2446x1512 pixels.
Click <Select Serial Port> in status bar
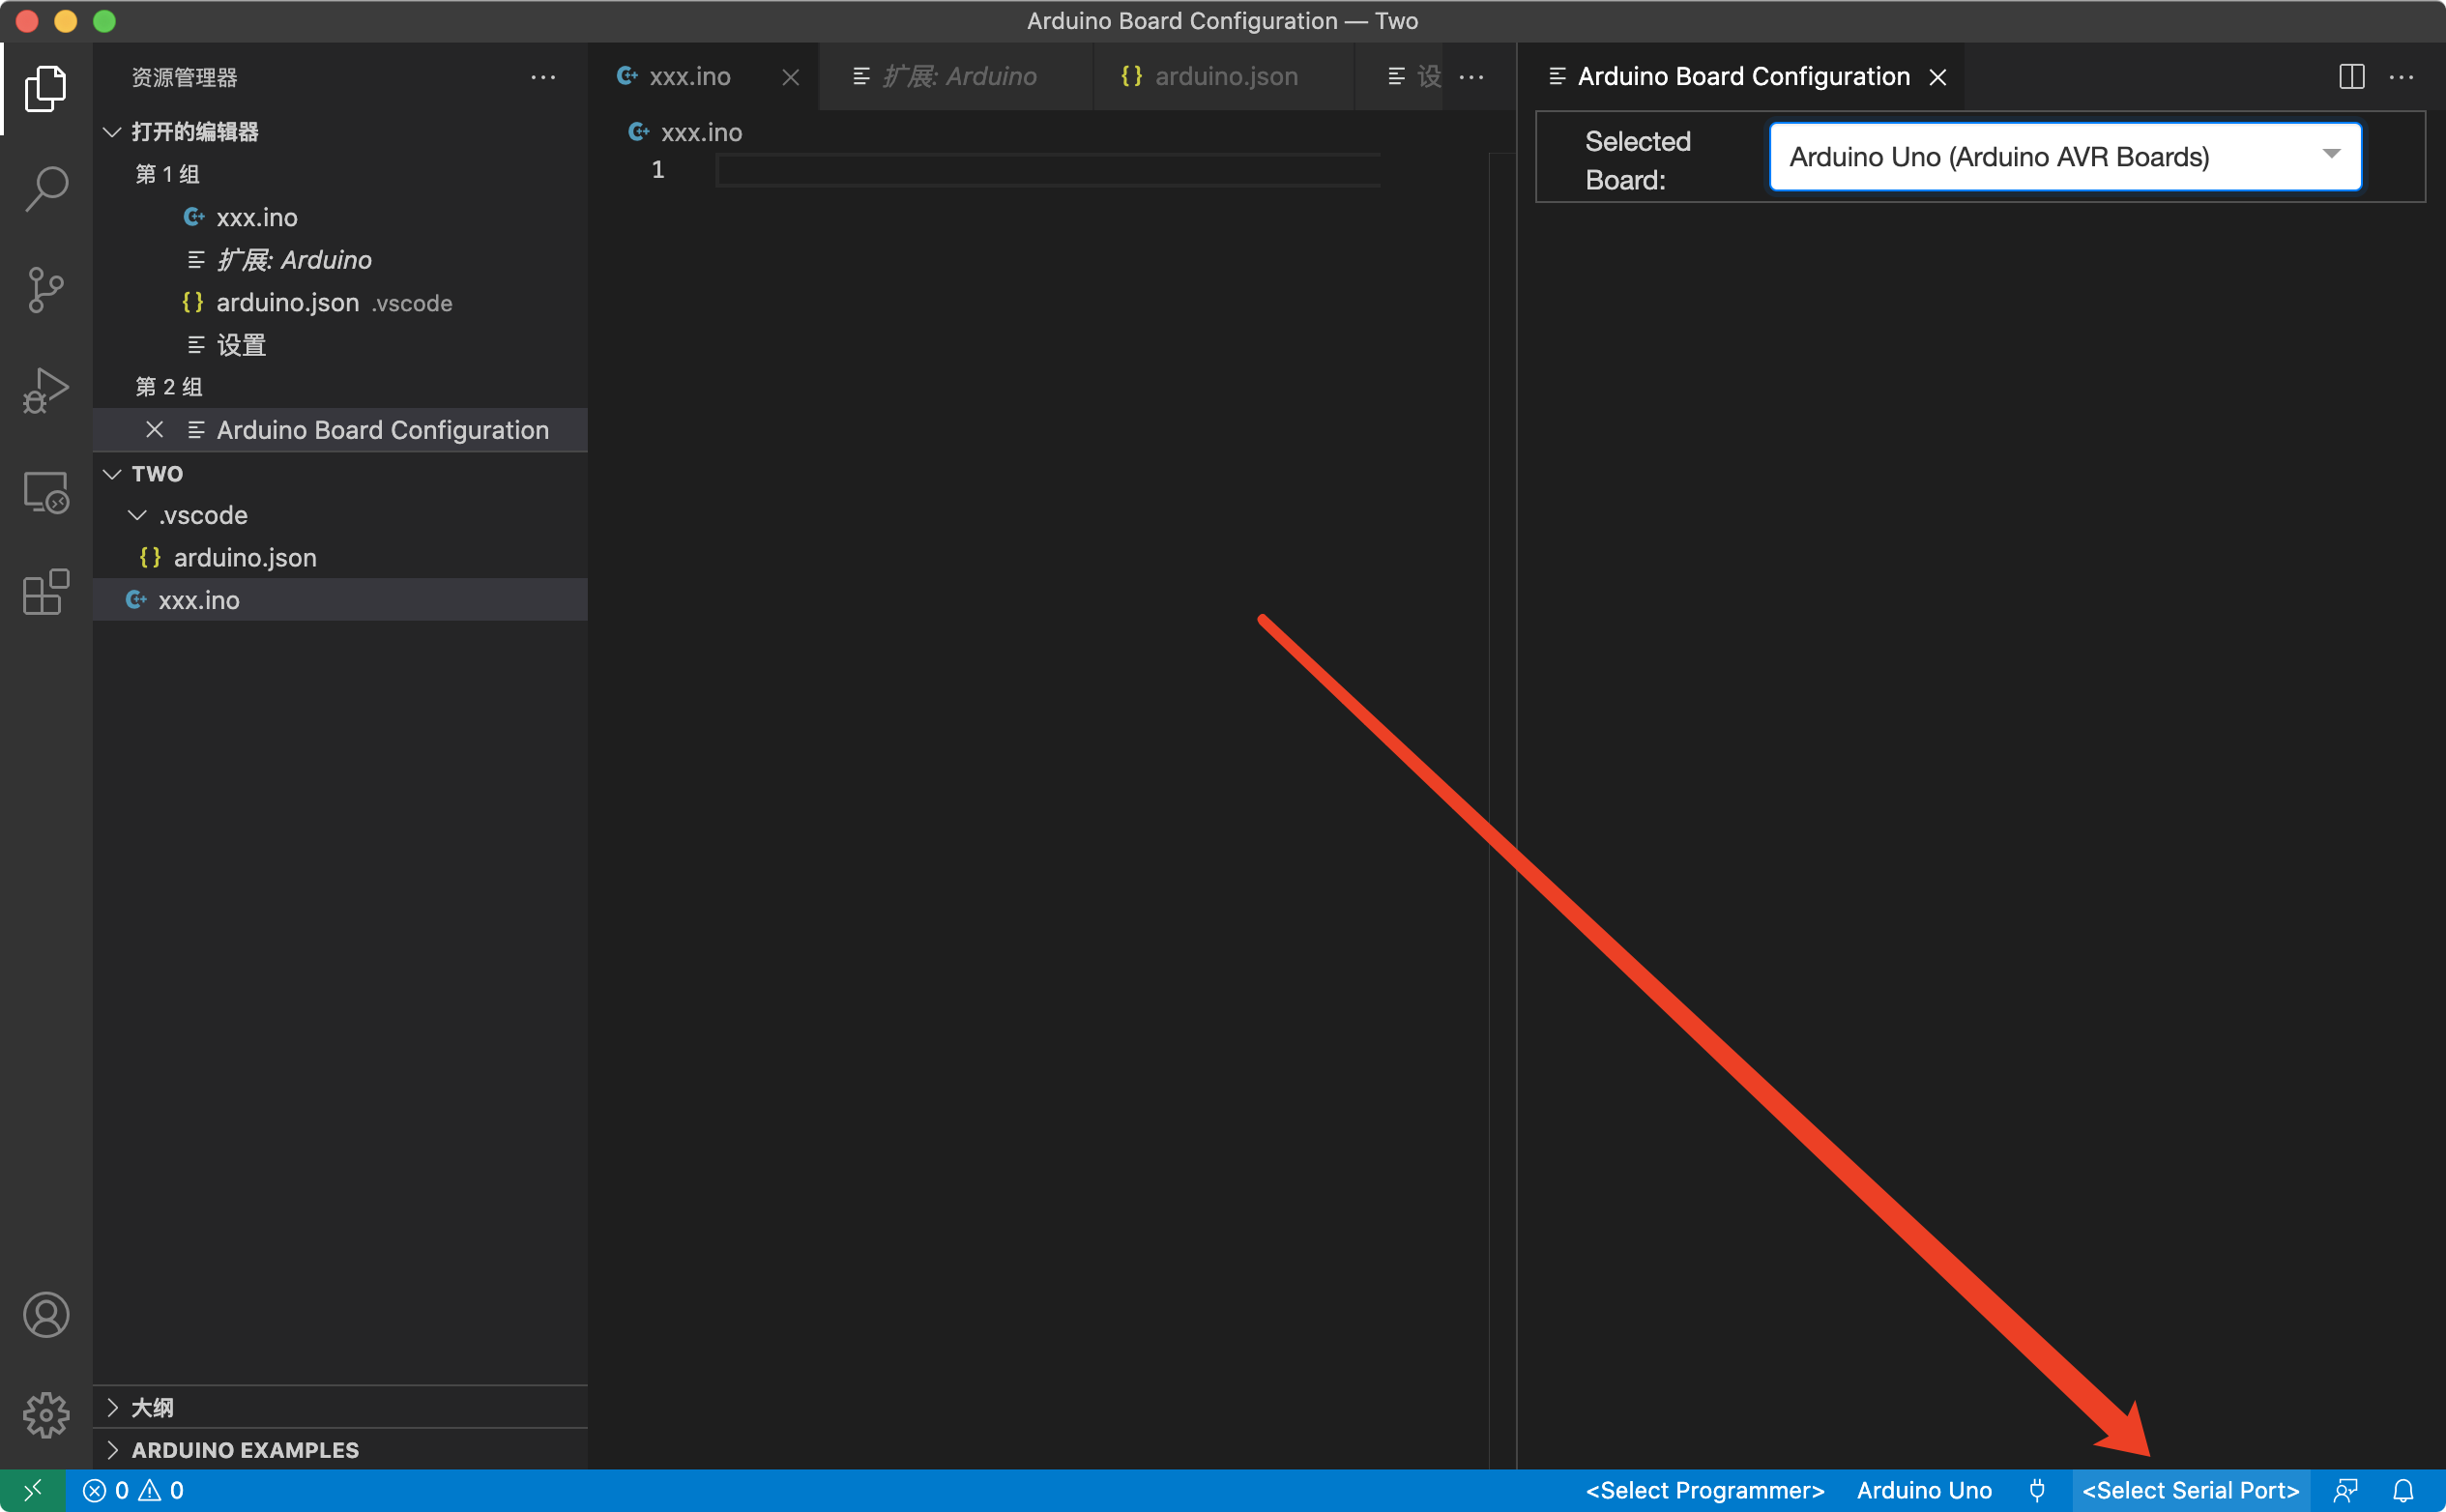point(2190,1491)
